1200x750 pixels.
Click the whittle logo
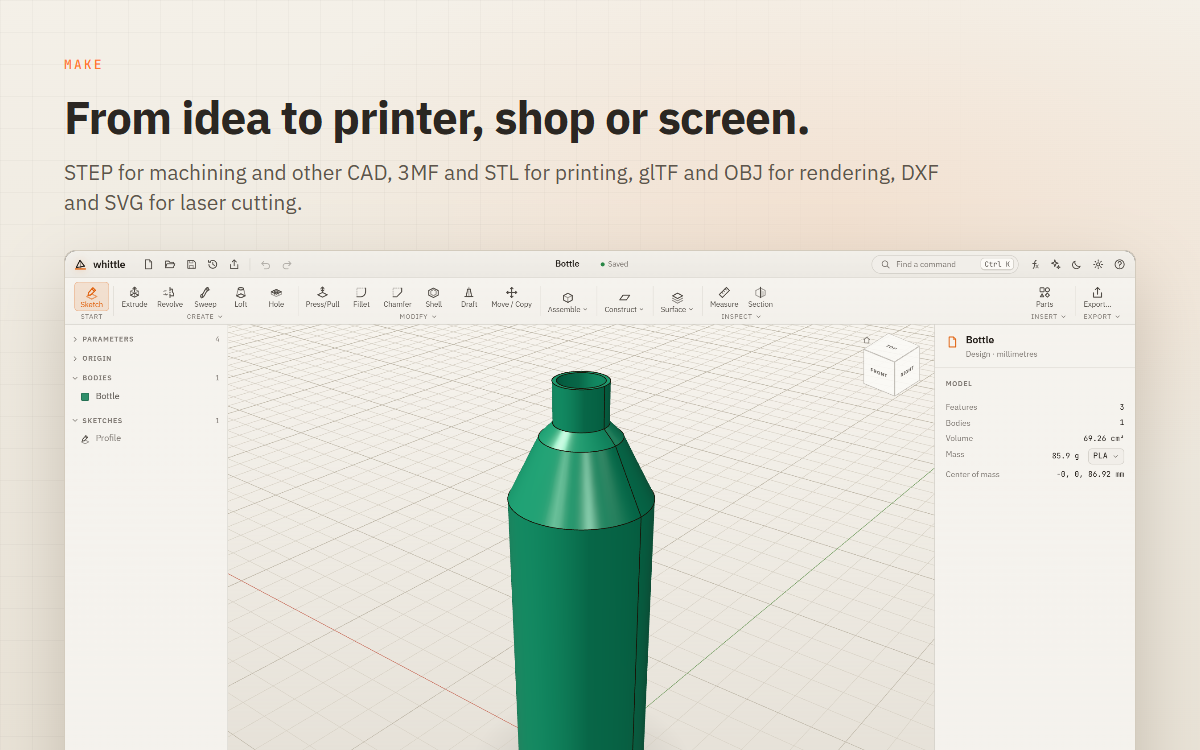tap(100, 264)
